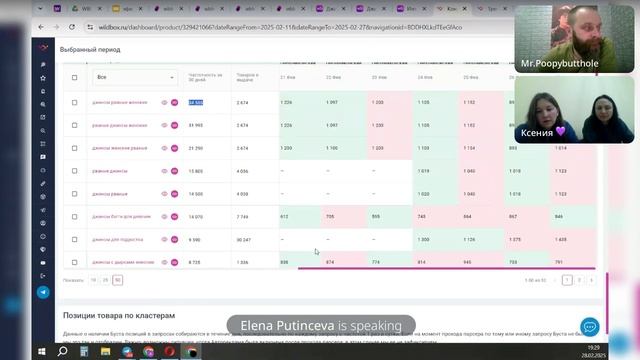Go to pagination page 1

[x=567, y=280]
